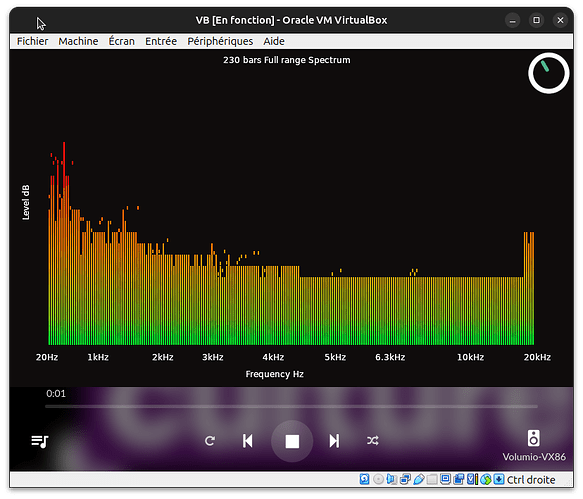The image size is (583, 499).
Task: Click the circular volume knob
Action: pos(548,73)
